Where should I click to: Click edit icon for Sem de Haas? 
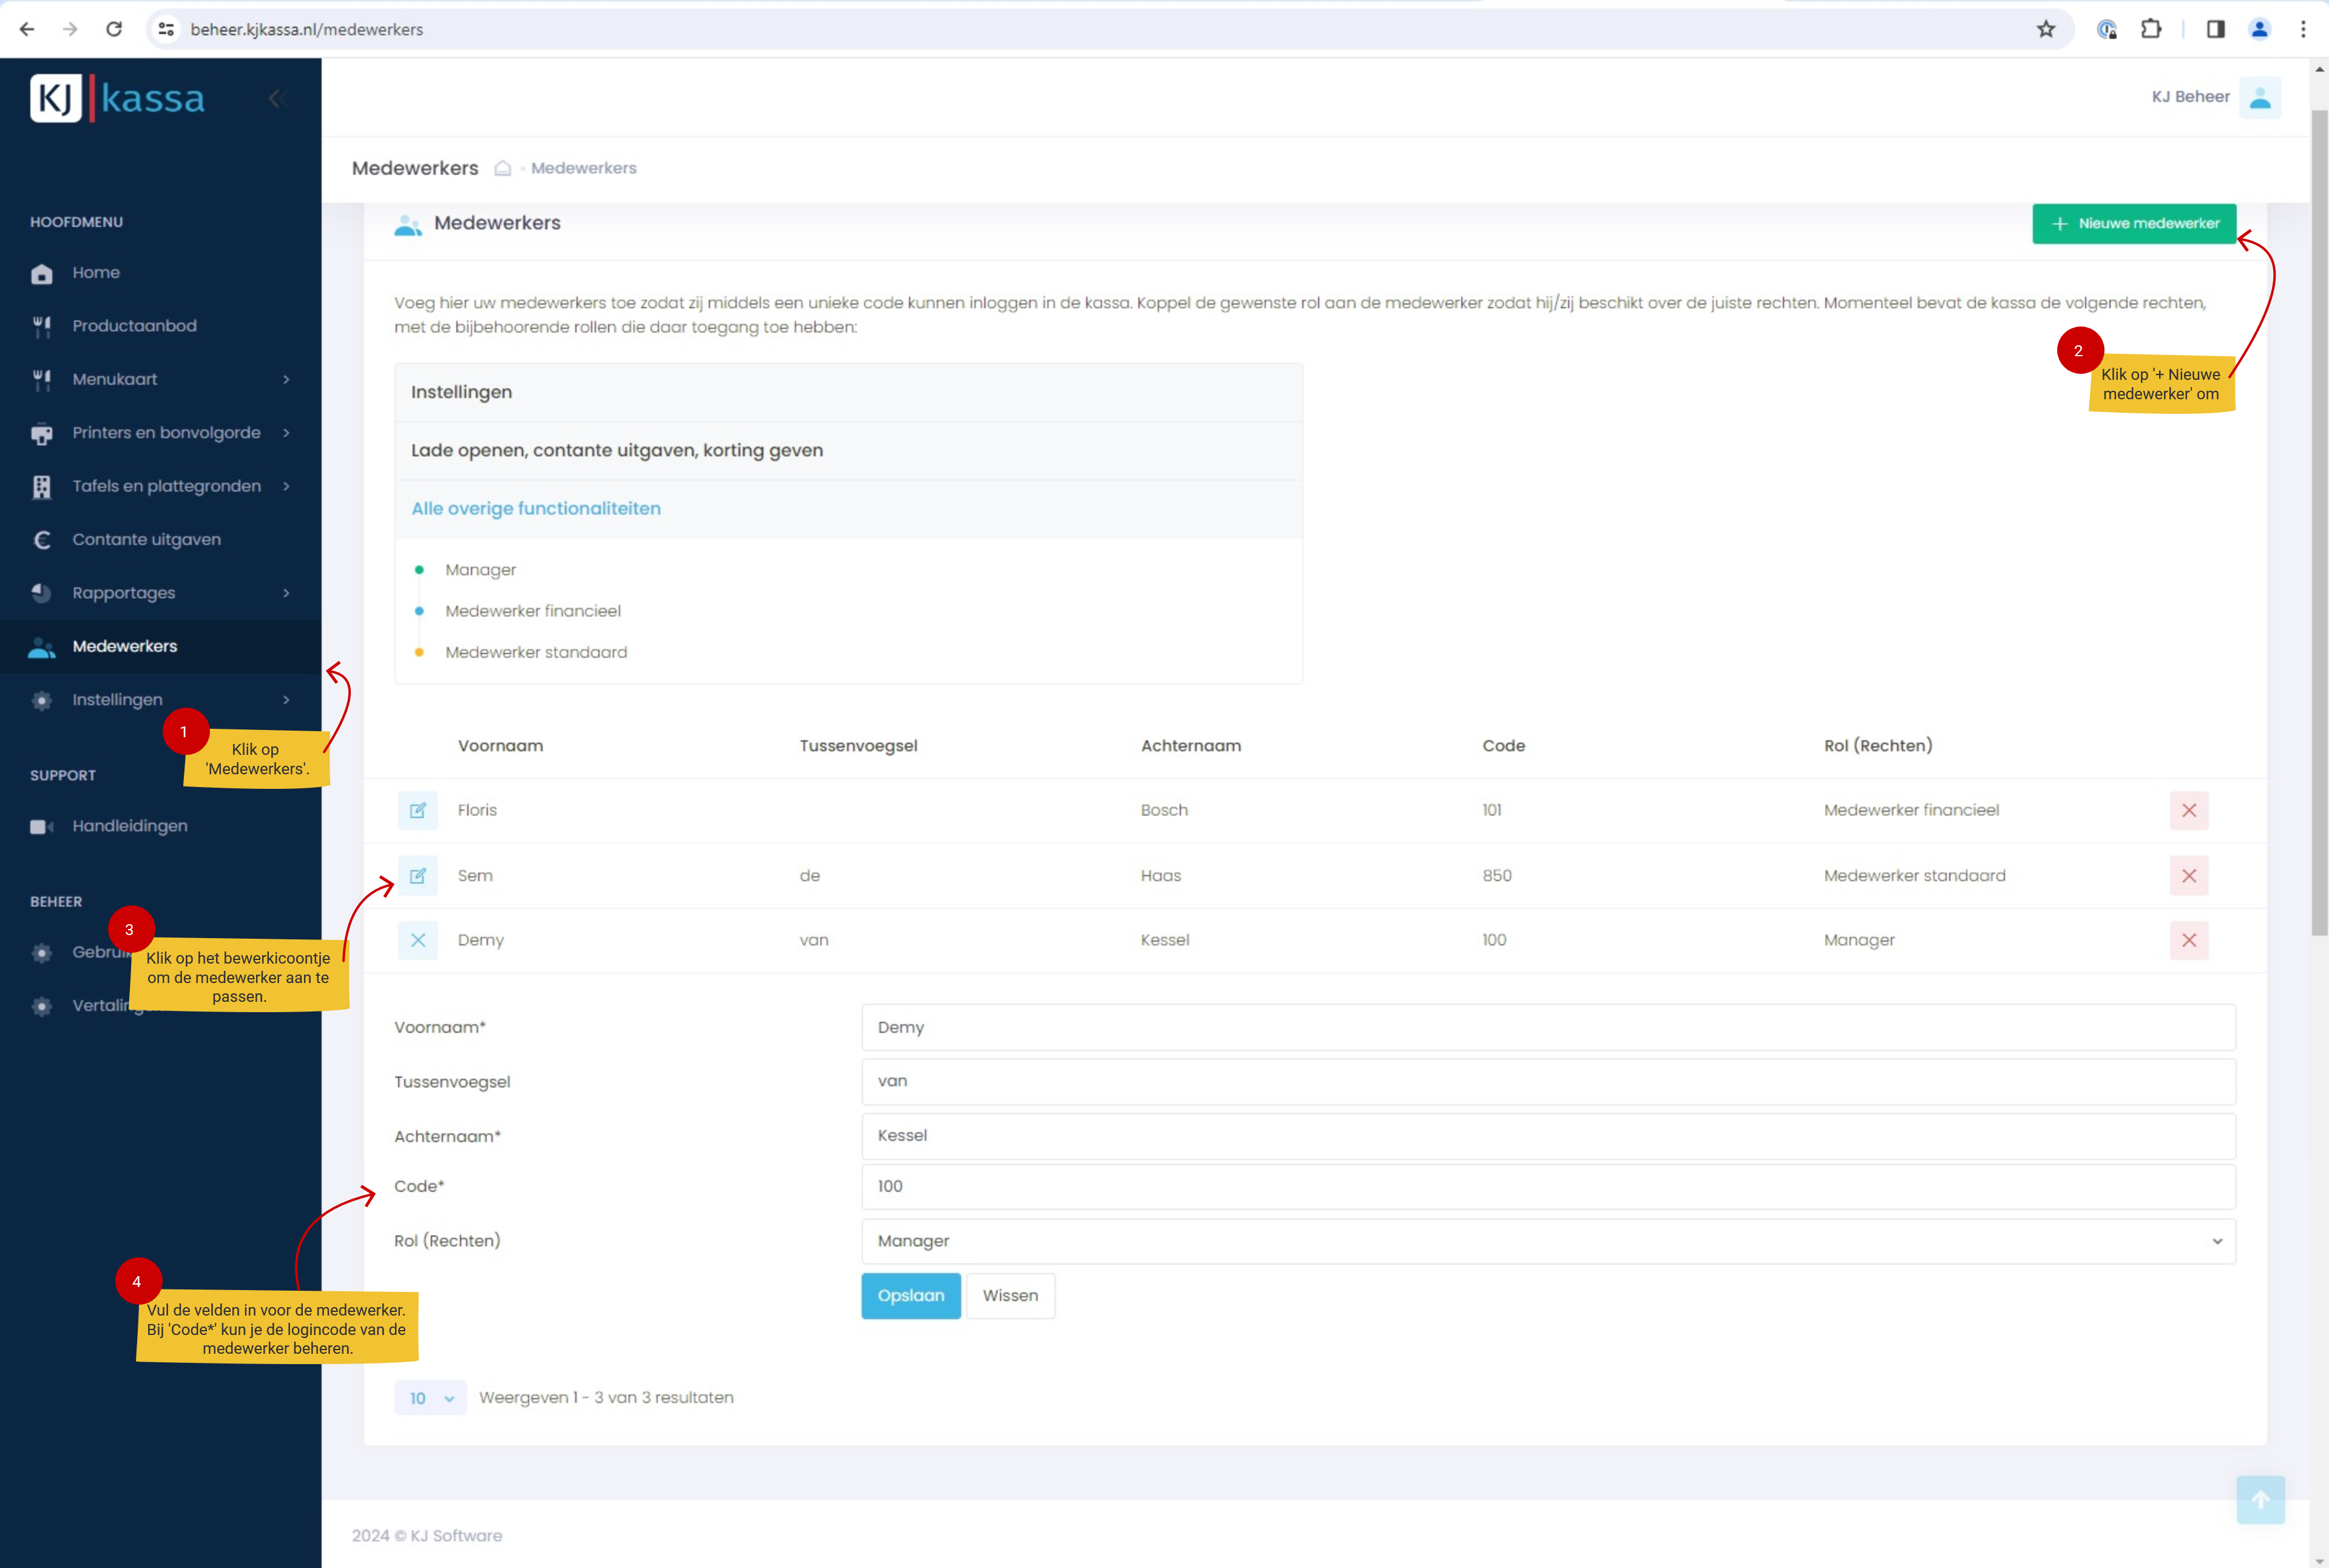418,875
